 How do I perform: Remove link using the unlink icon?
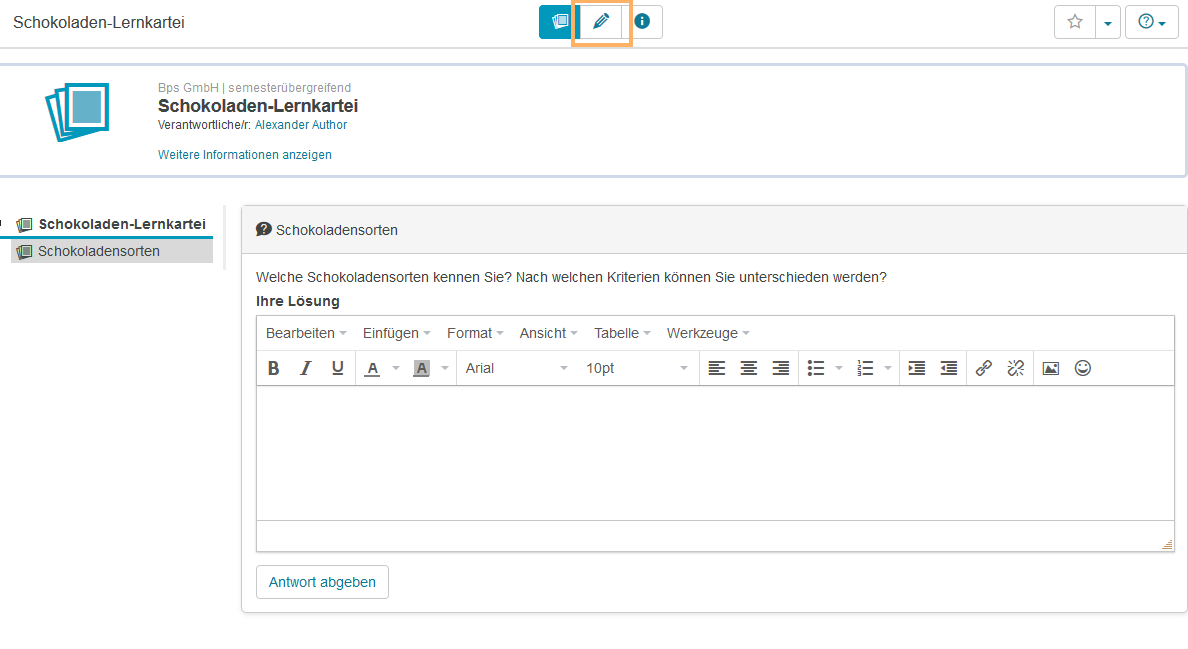[1015, 368]
